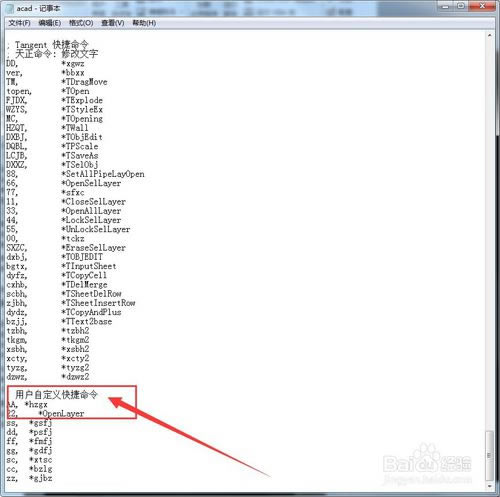500x497 pixels.
Task: Click the '*gjbz' text
Action: point(41,478)
